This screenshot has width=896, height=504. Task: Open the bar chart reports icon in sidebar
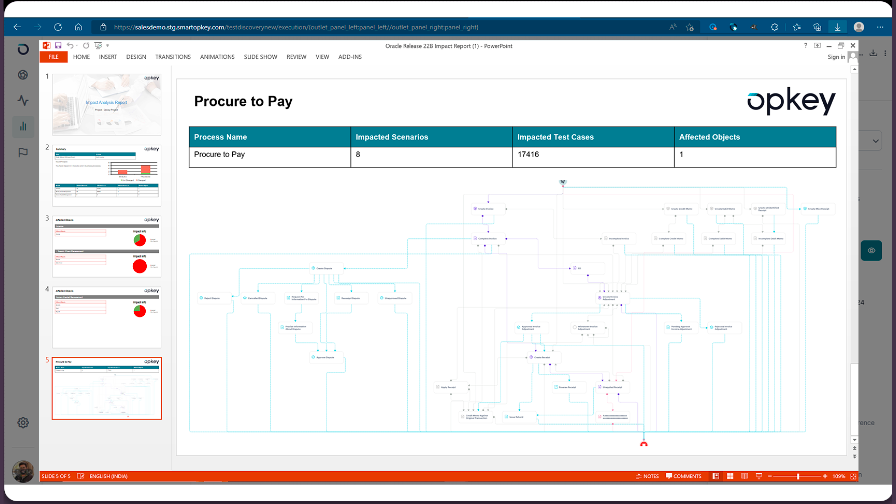[23, 126]
